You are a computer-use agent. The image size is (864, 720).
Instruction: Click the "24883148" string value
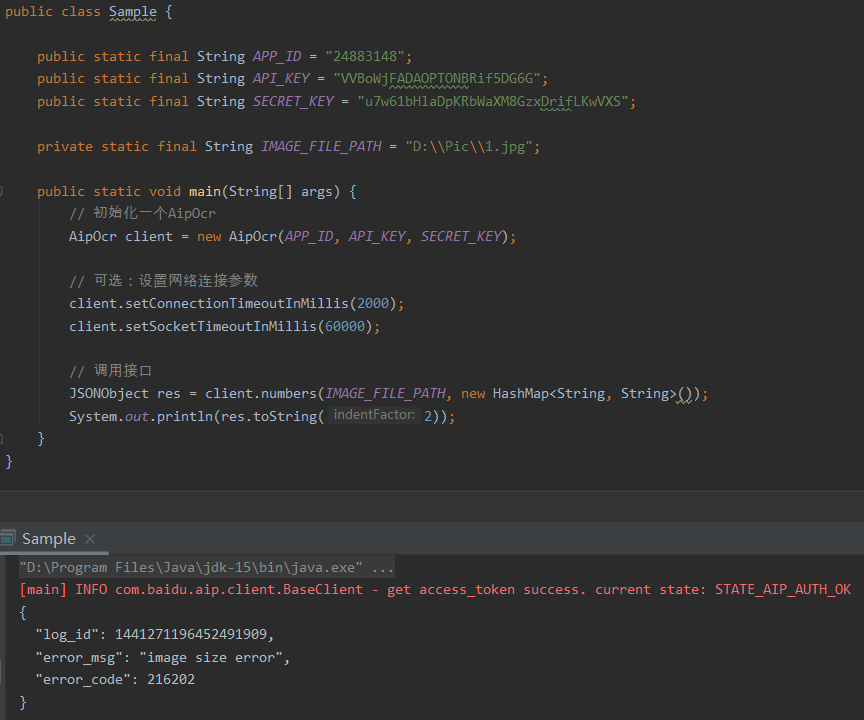tap(365, 56)
